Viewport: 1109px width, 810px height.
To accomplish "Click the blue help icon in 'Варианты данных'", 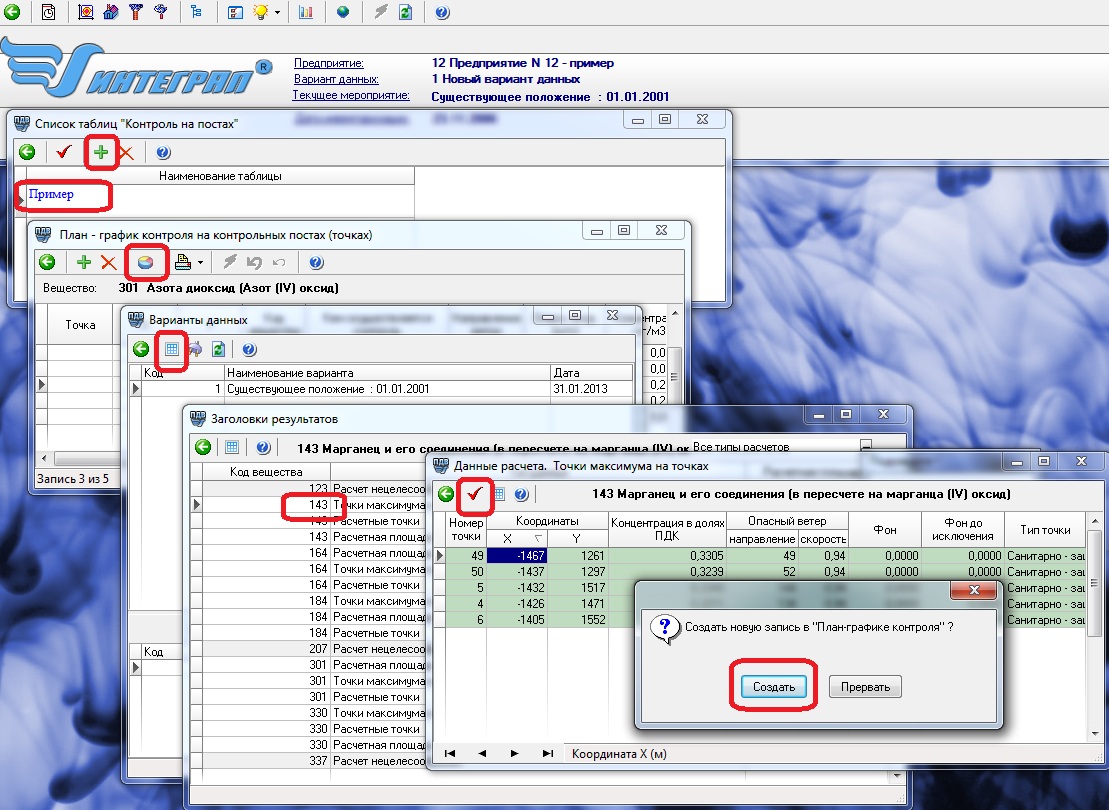I will click(249, 349).
